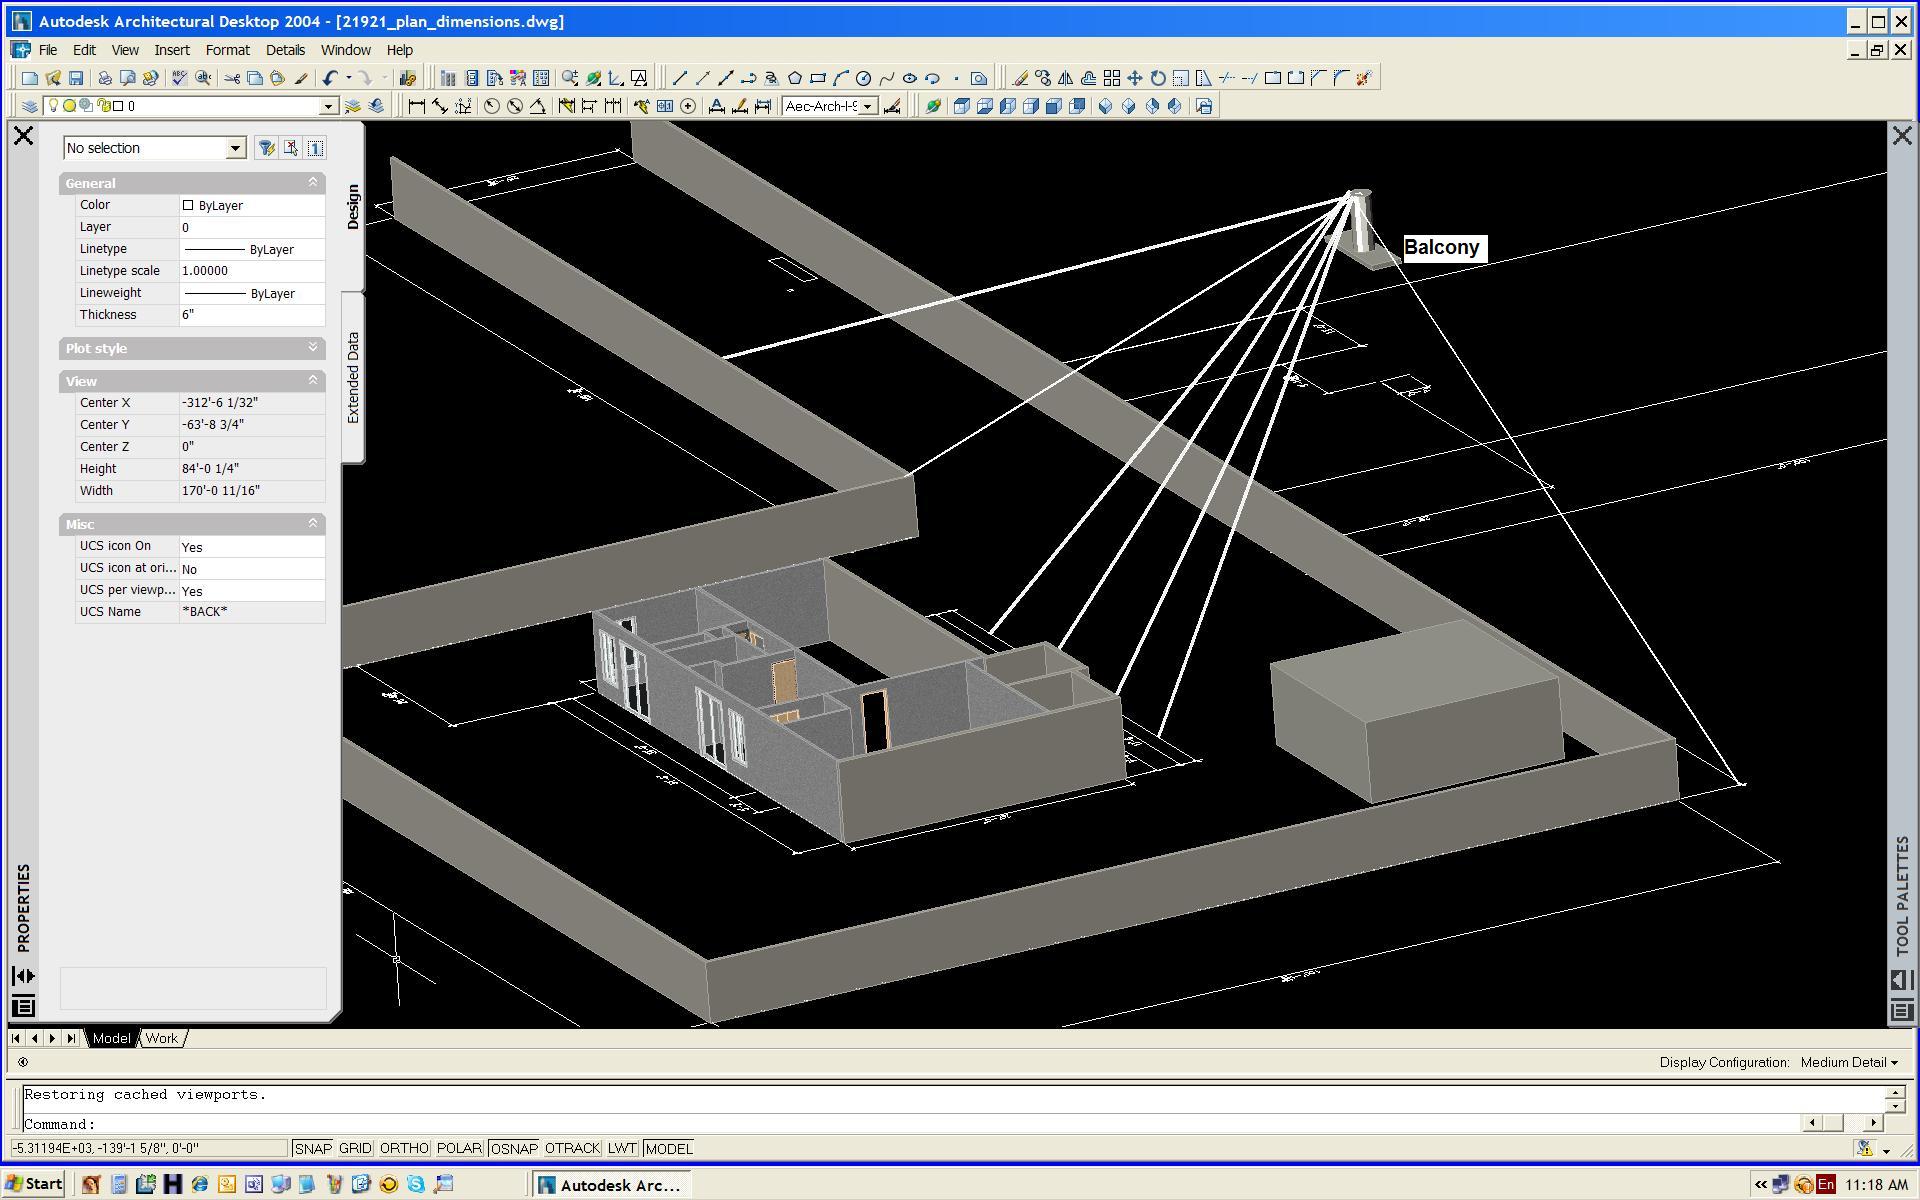This screenshot has height=1200, width=1920.
Task: Collapse the View section
Action: [312, 380]
